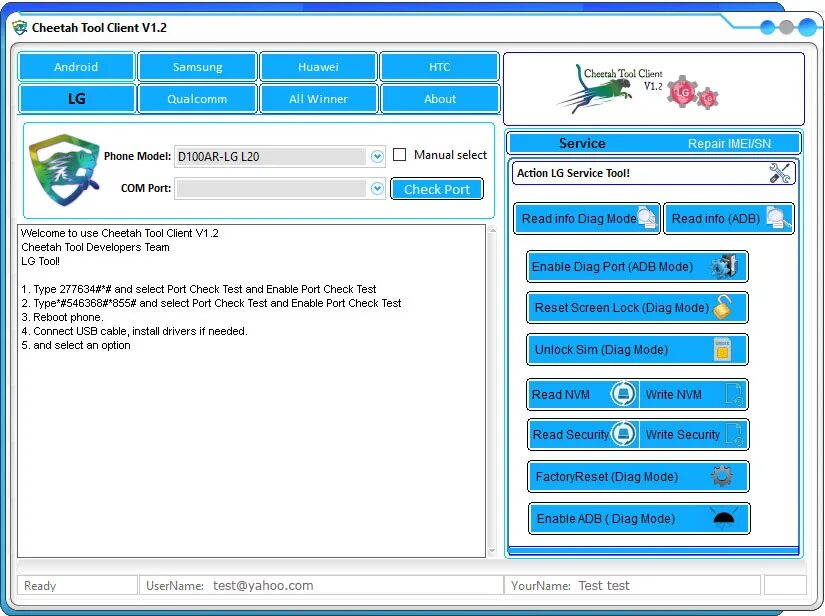Expand the COM Port dropdown arrow
The width and height of the screenshot is (825, 616).
(377, 188)
